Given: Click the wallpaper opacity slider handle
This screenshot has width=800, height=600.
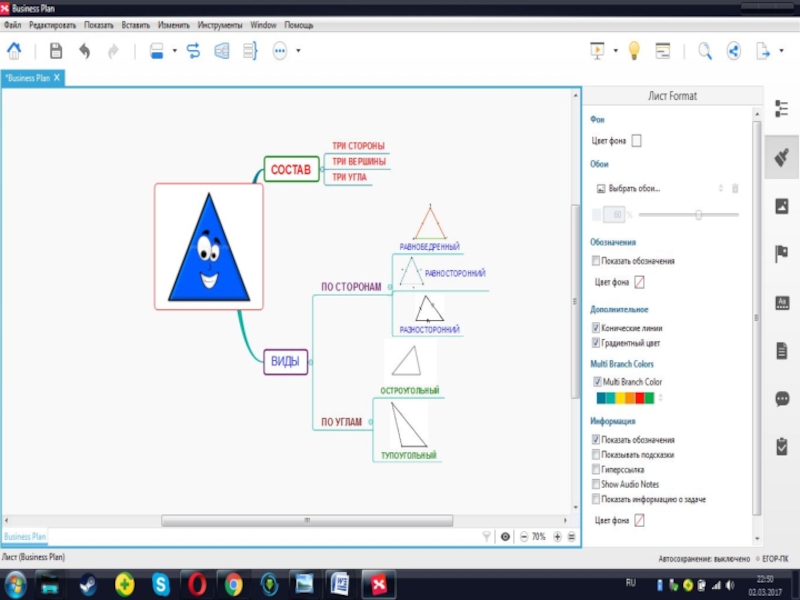Looking at the screenshot, I should pyautogui.click(x=698, y=215).
